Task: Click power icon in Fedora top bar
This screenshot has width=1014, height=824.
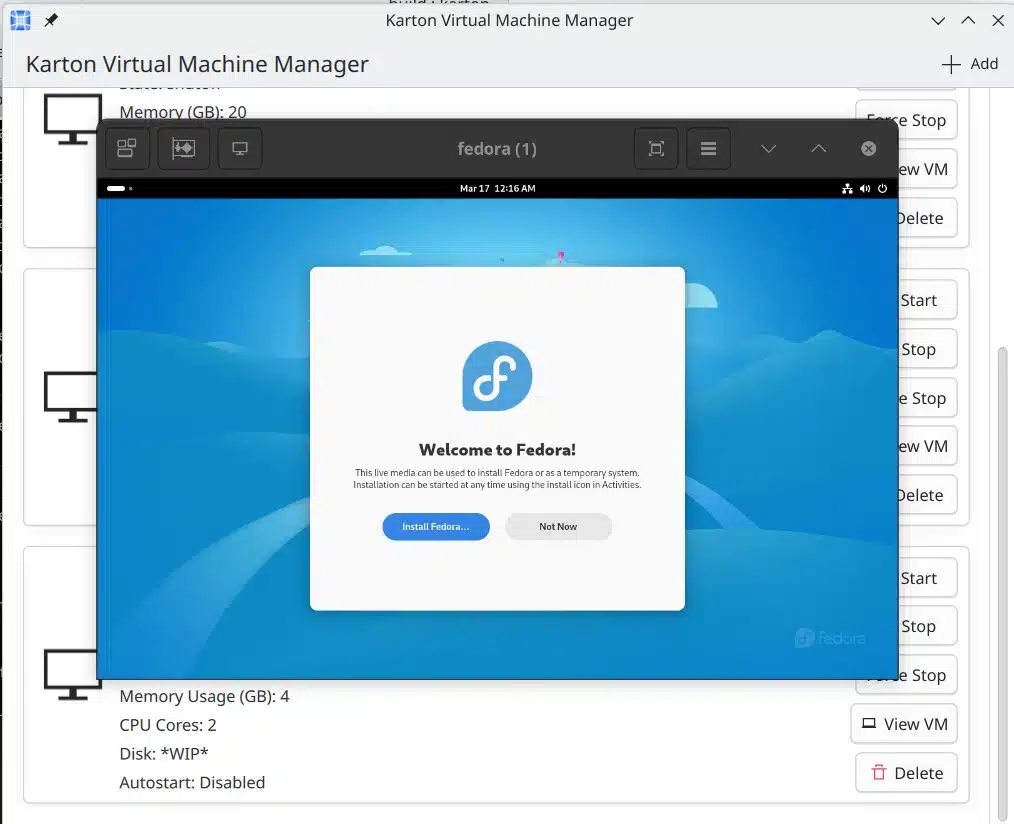Action: coord(882,188)
